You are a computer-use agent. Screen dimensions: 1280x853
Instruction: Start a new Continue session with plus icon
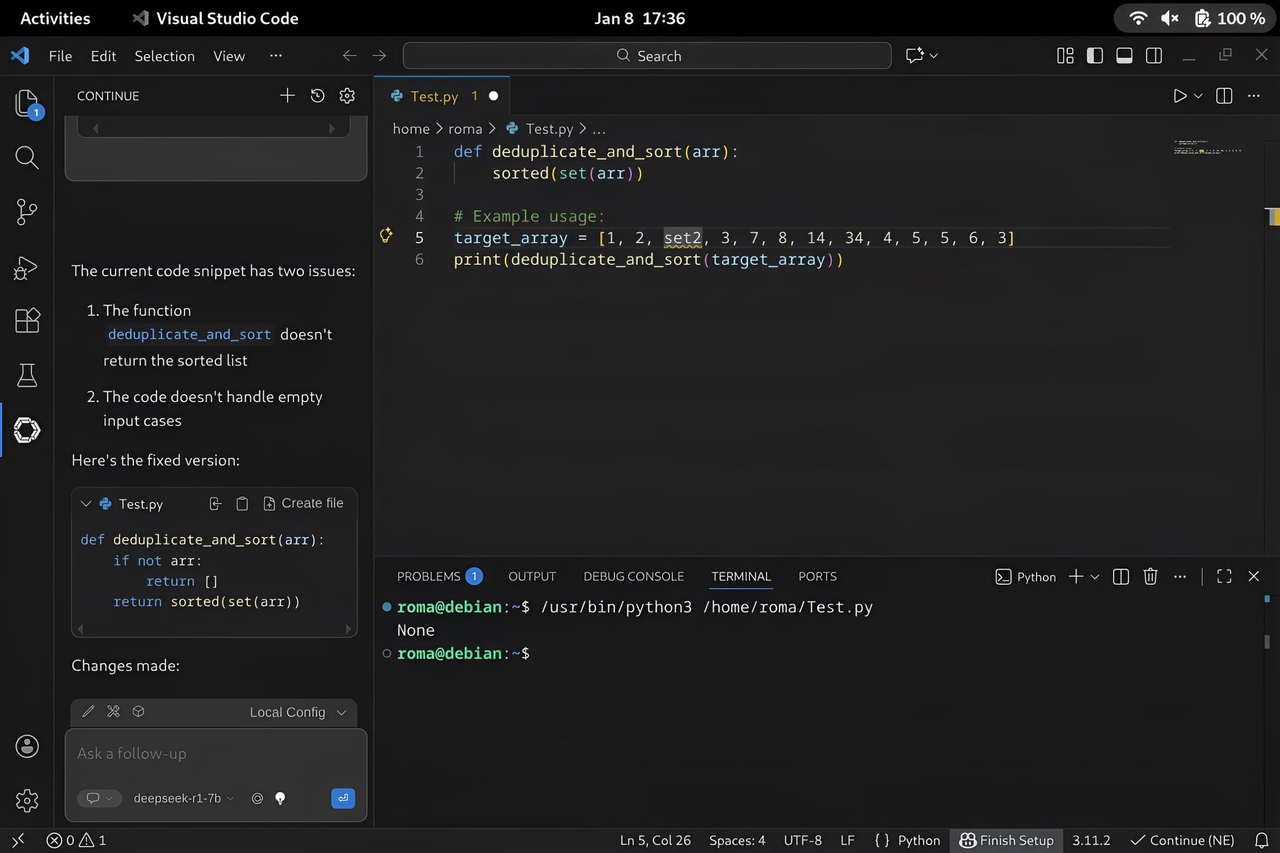pyautogui.click(x=287, y=96)
